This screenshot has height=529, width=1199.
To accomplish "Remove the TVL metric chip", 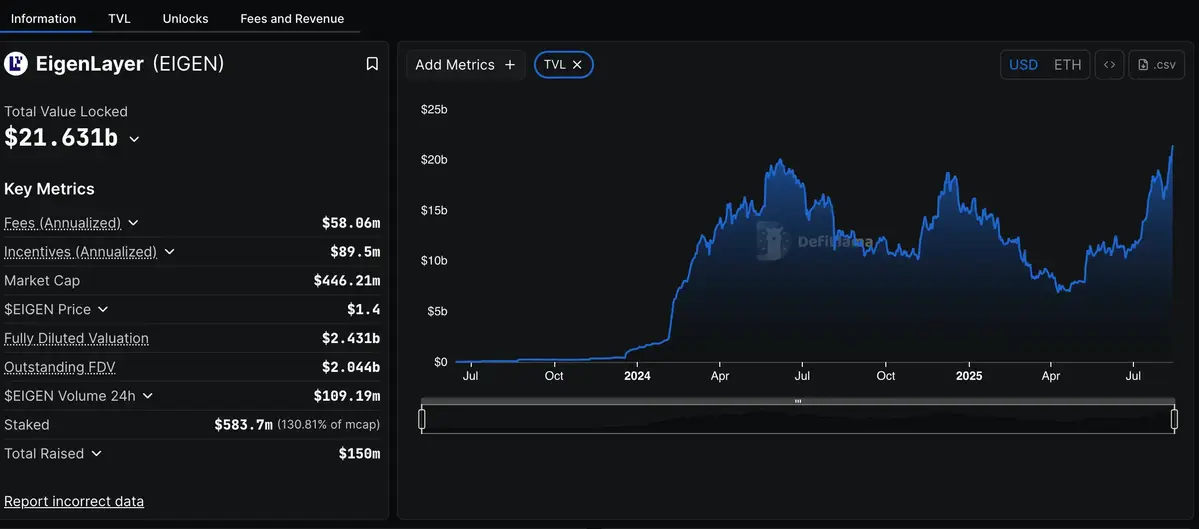I will click(x=577, y=65).
